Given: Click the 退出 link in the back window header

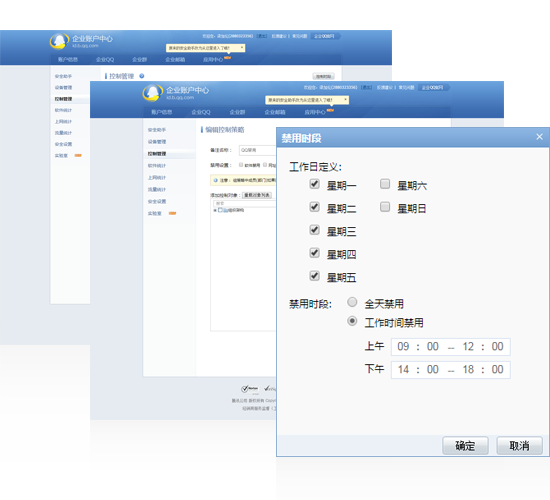Looking at the screenshot, I should (262, 36).
